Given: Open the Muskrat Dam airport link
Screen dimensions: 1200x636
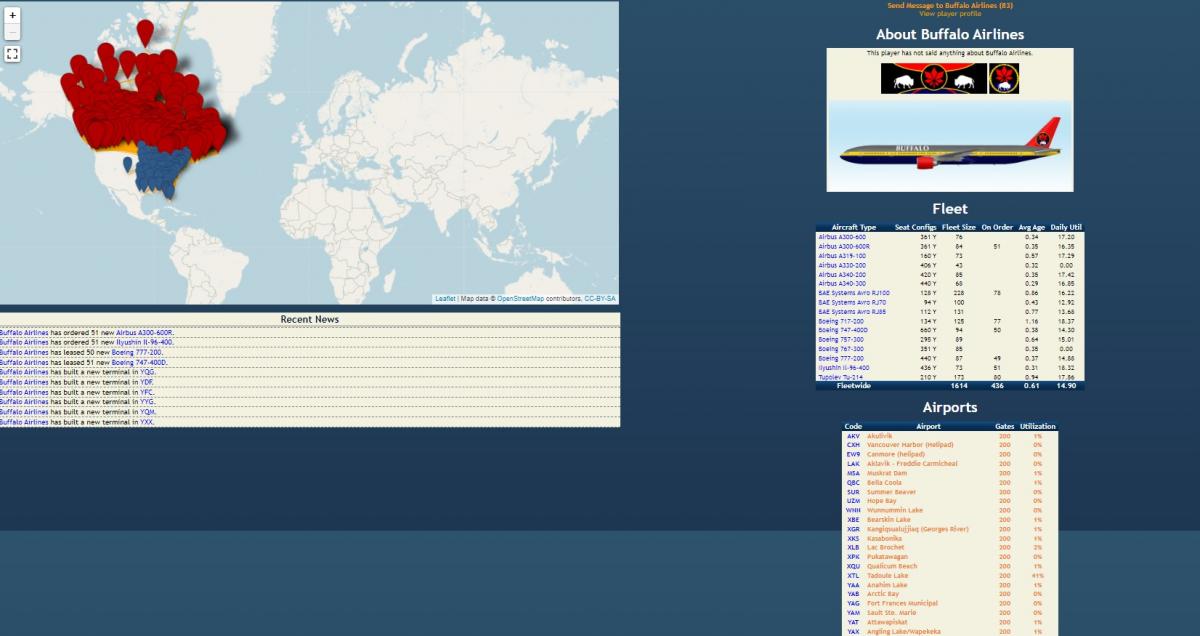Looking at the screenshot, I should tap(889, 473).
